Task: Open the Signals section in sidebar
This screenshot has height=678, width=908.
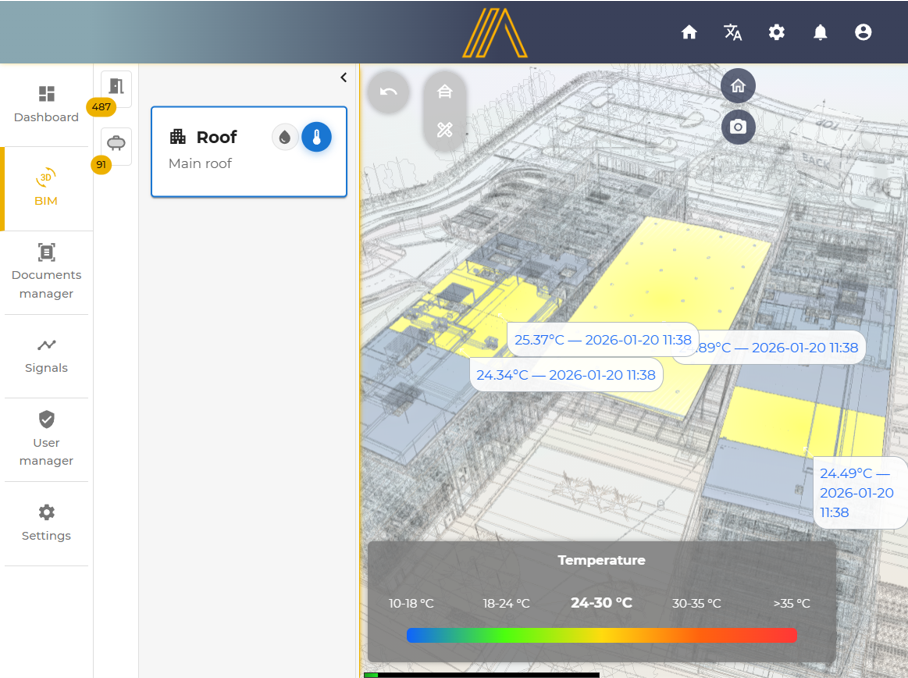Action: 46,355
